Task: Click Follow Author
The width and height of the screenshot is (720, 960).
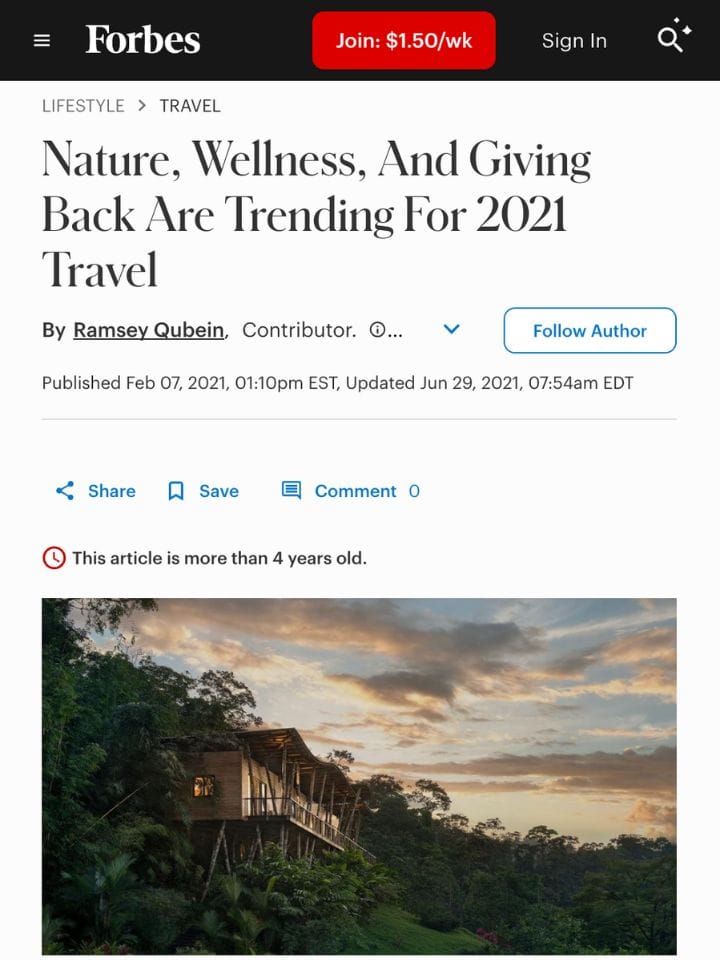Action: [x=590, y=330]
